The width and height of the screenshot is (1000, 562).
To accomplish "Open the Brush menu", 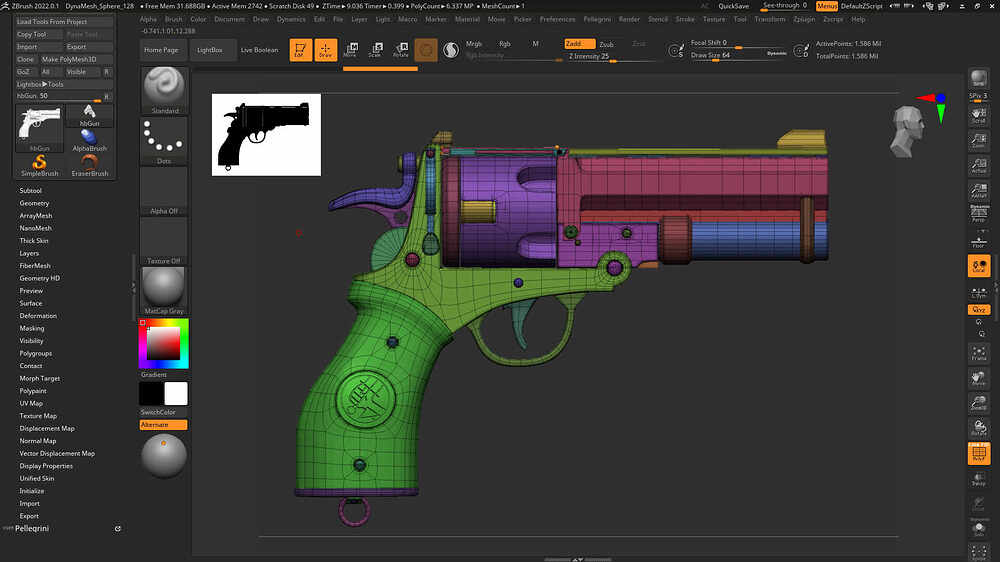I will pos(173,19).
